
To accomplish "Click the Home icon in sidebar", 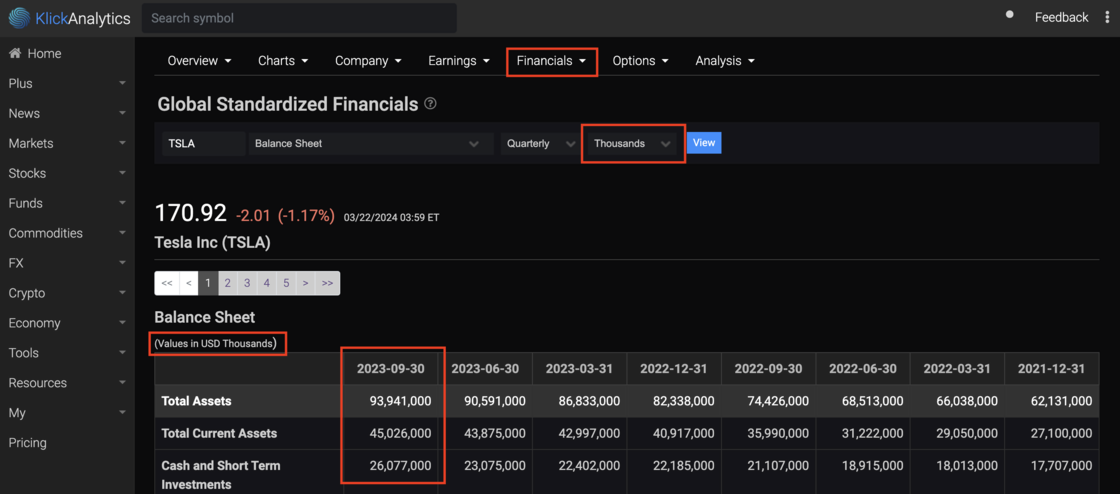I will pos(14,54).
